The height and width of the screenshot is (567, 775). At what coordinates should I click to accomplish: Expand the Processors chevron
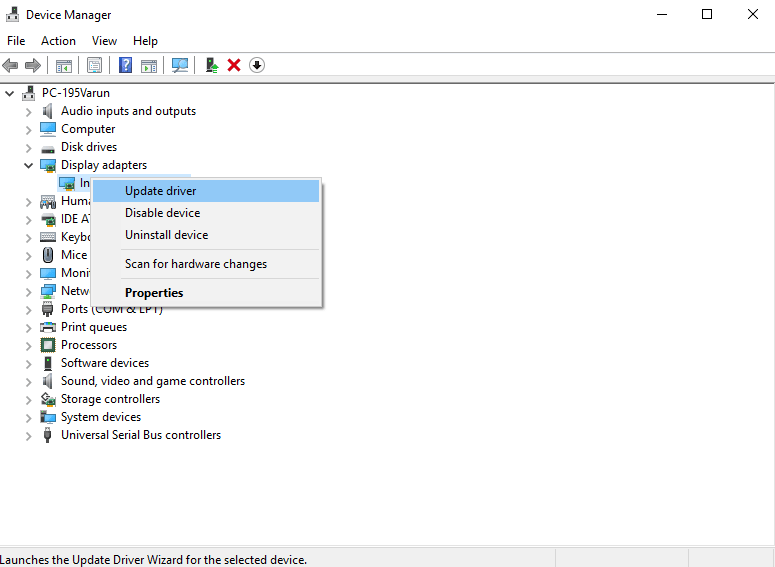(29, 346)
